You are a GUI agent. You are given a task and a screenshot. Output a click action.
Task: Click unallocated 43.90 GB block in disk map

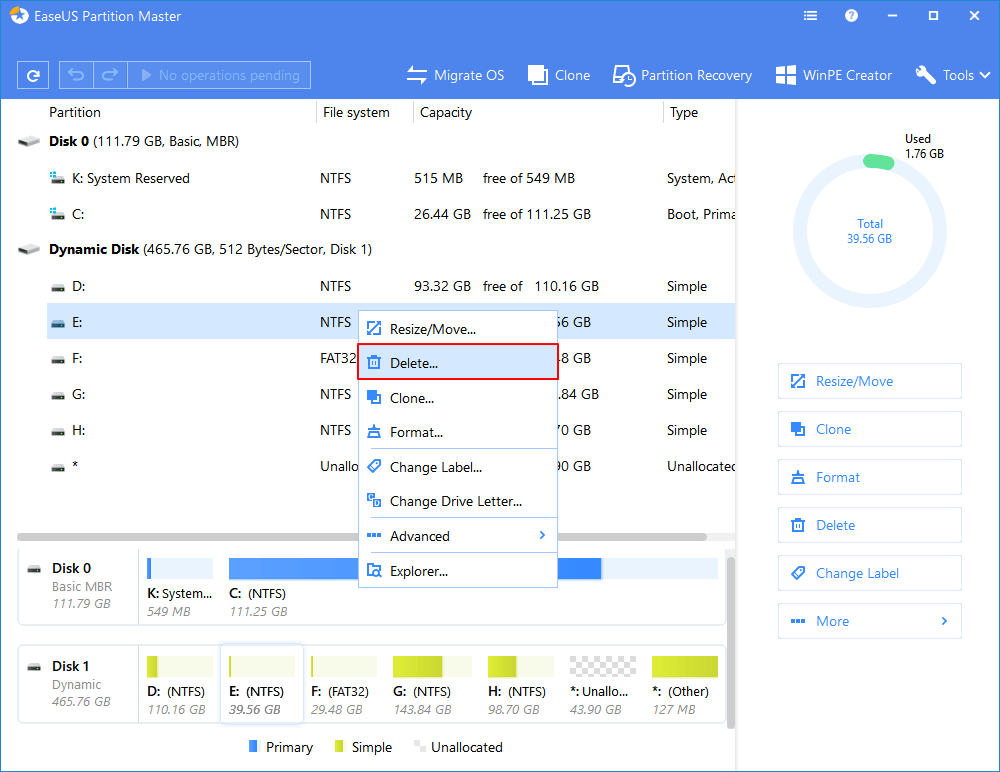click(x=602, y=685)
